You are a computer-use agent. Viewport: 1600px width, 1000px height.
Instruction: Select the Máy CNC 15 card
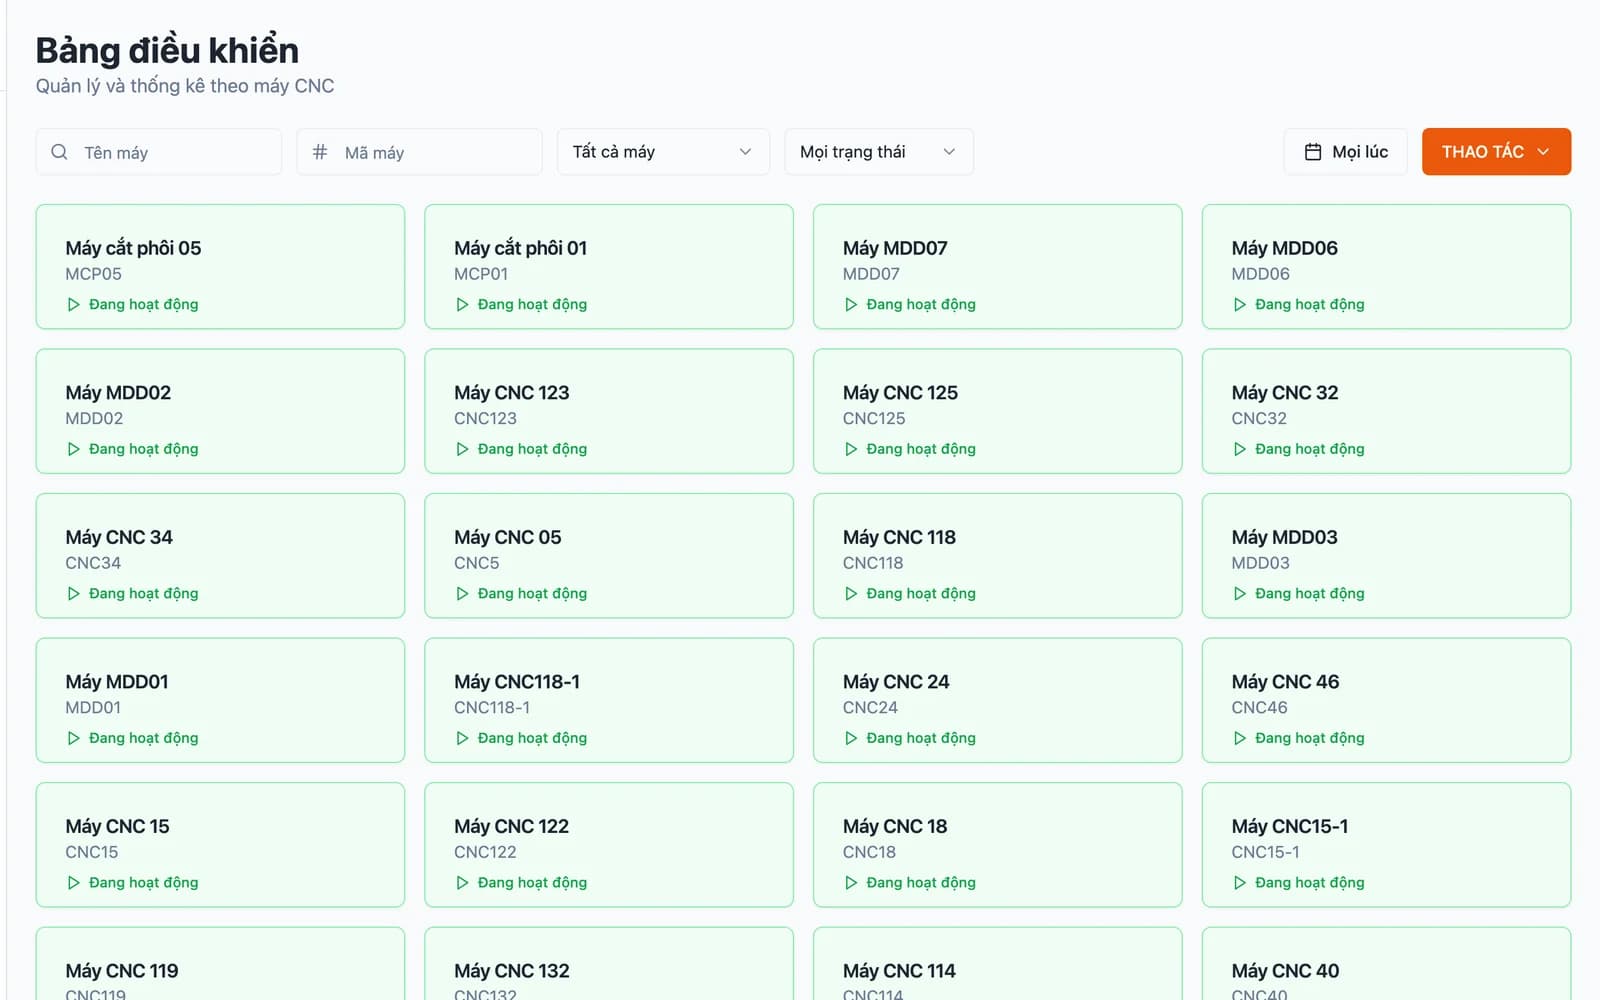220,845
